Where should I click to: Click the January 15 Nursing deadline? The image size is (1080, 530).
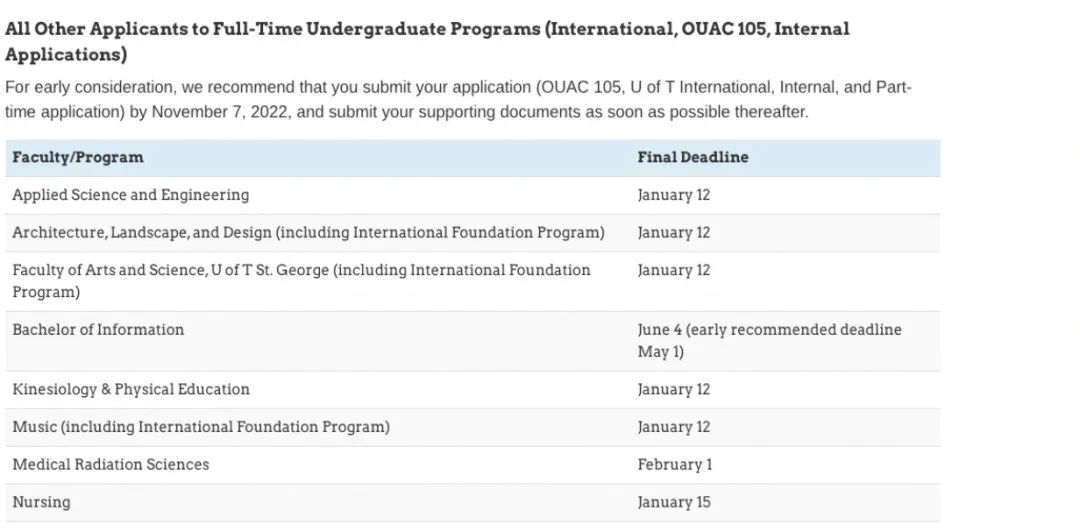coord(673,502)
